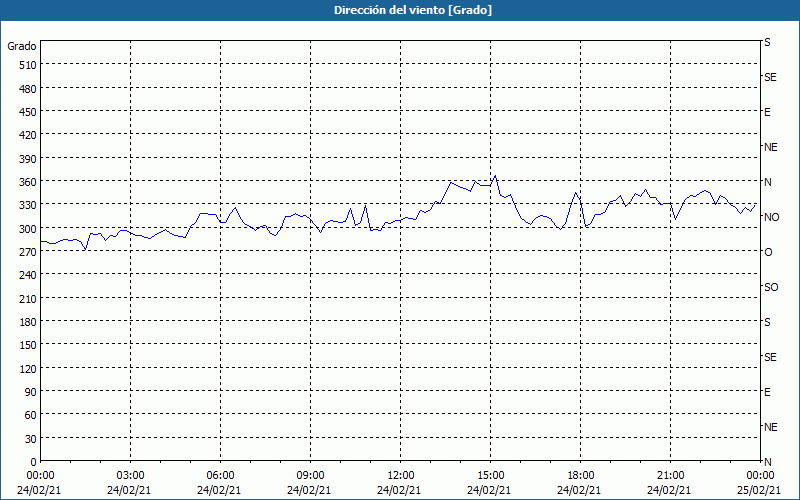Select the 120 degree axis label

pos(29,369)
